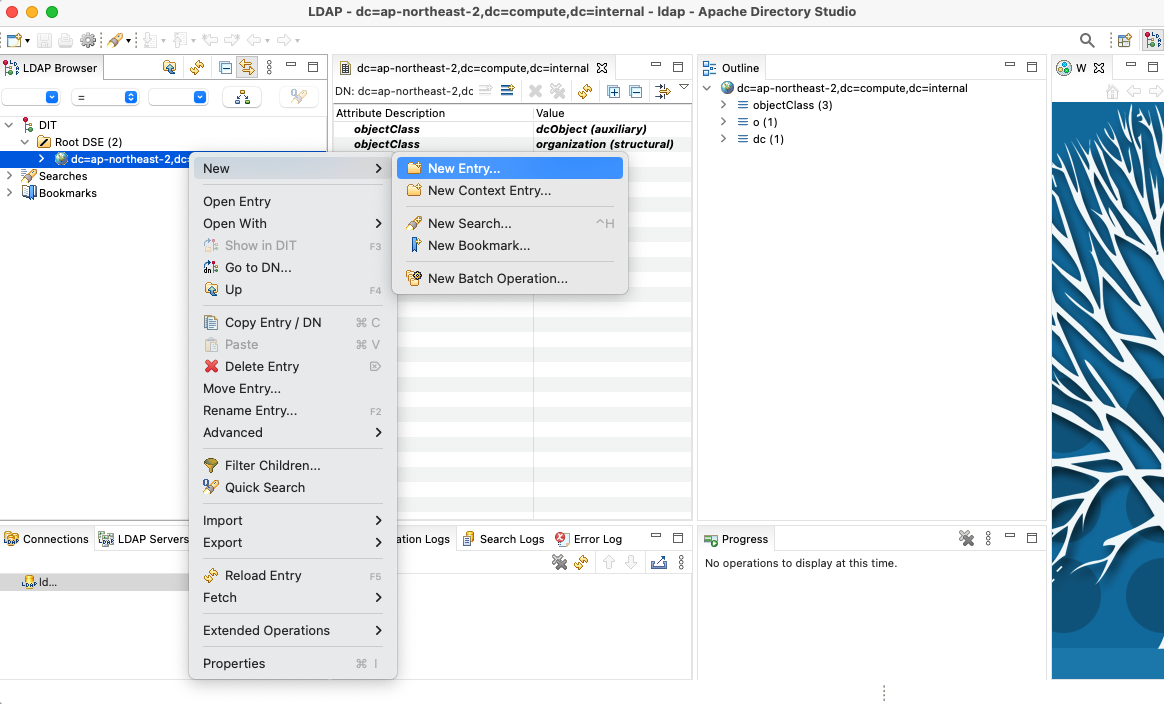1164x704 pixels.
Task: Choose New Search... in the submenu
Action: click(x=509, y=224)
